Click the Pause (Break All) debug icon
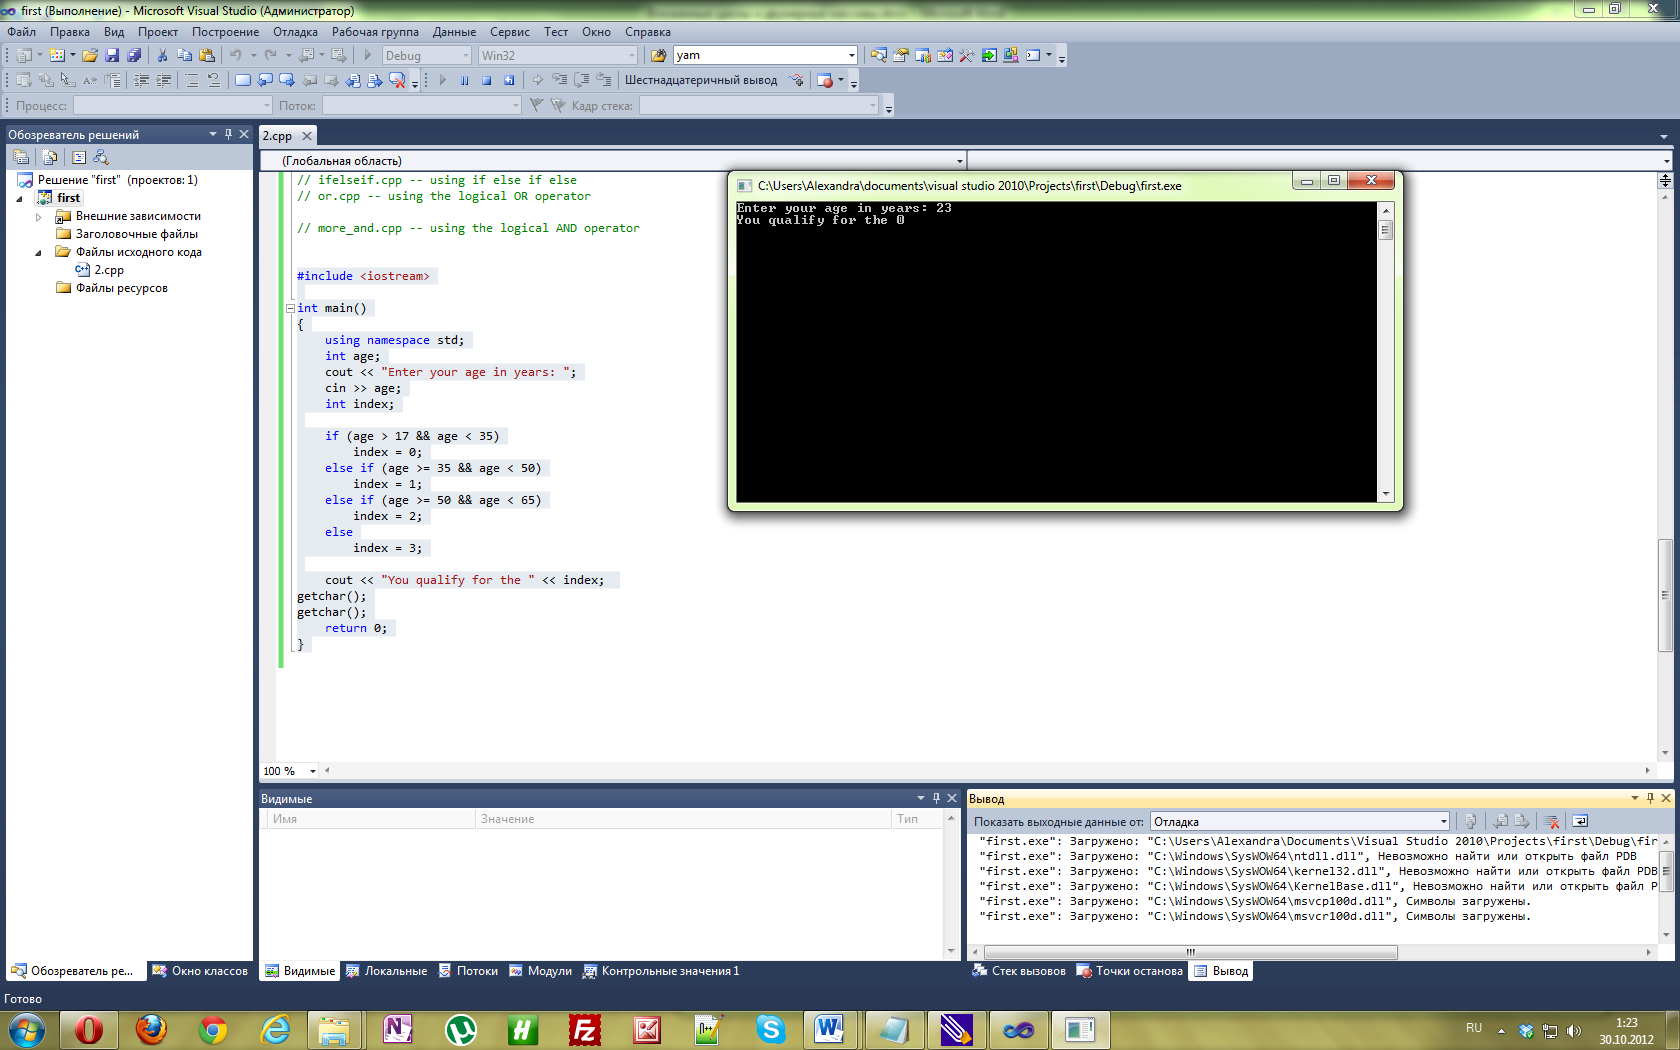The height and width of the screenshot is (1050, 1680). pyautogui.click(x=465, y=80)
